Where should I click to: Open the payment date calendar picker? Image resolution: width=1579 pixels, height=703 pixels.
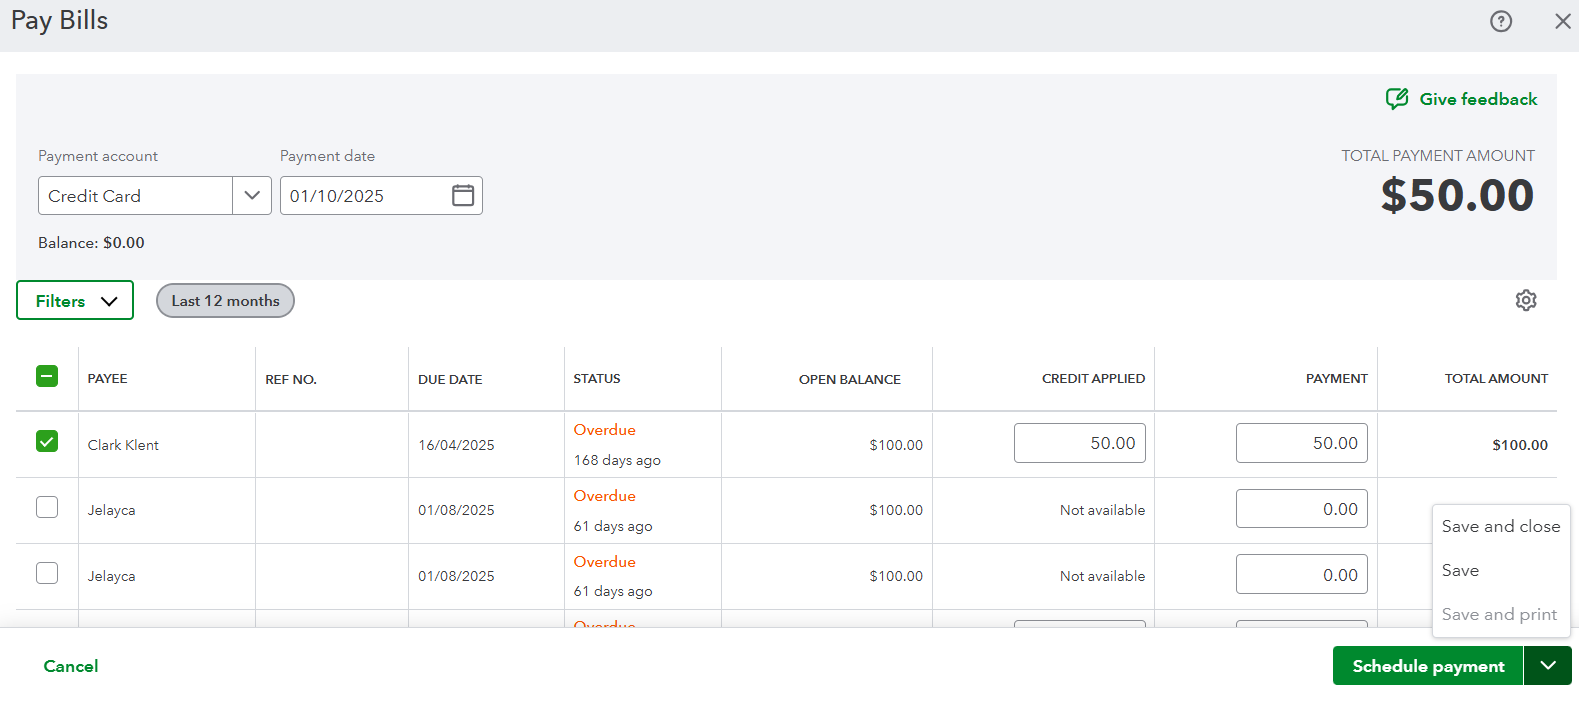[462, 196]
